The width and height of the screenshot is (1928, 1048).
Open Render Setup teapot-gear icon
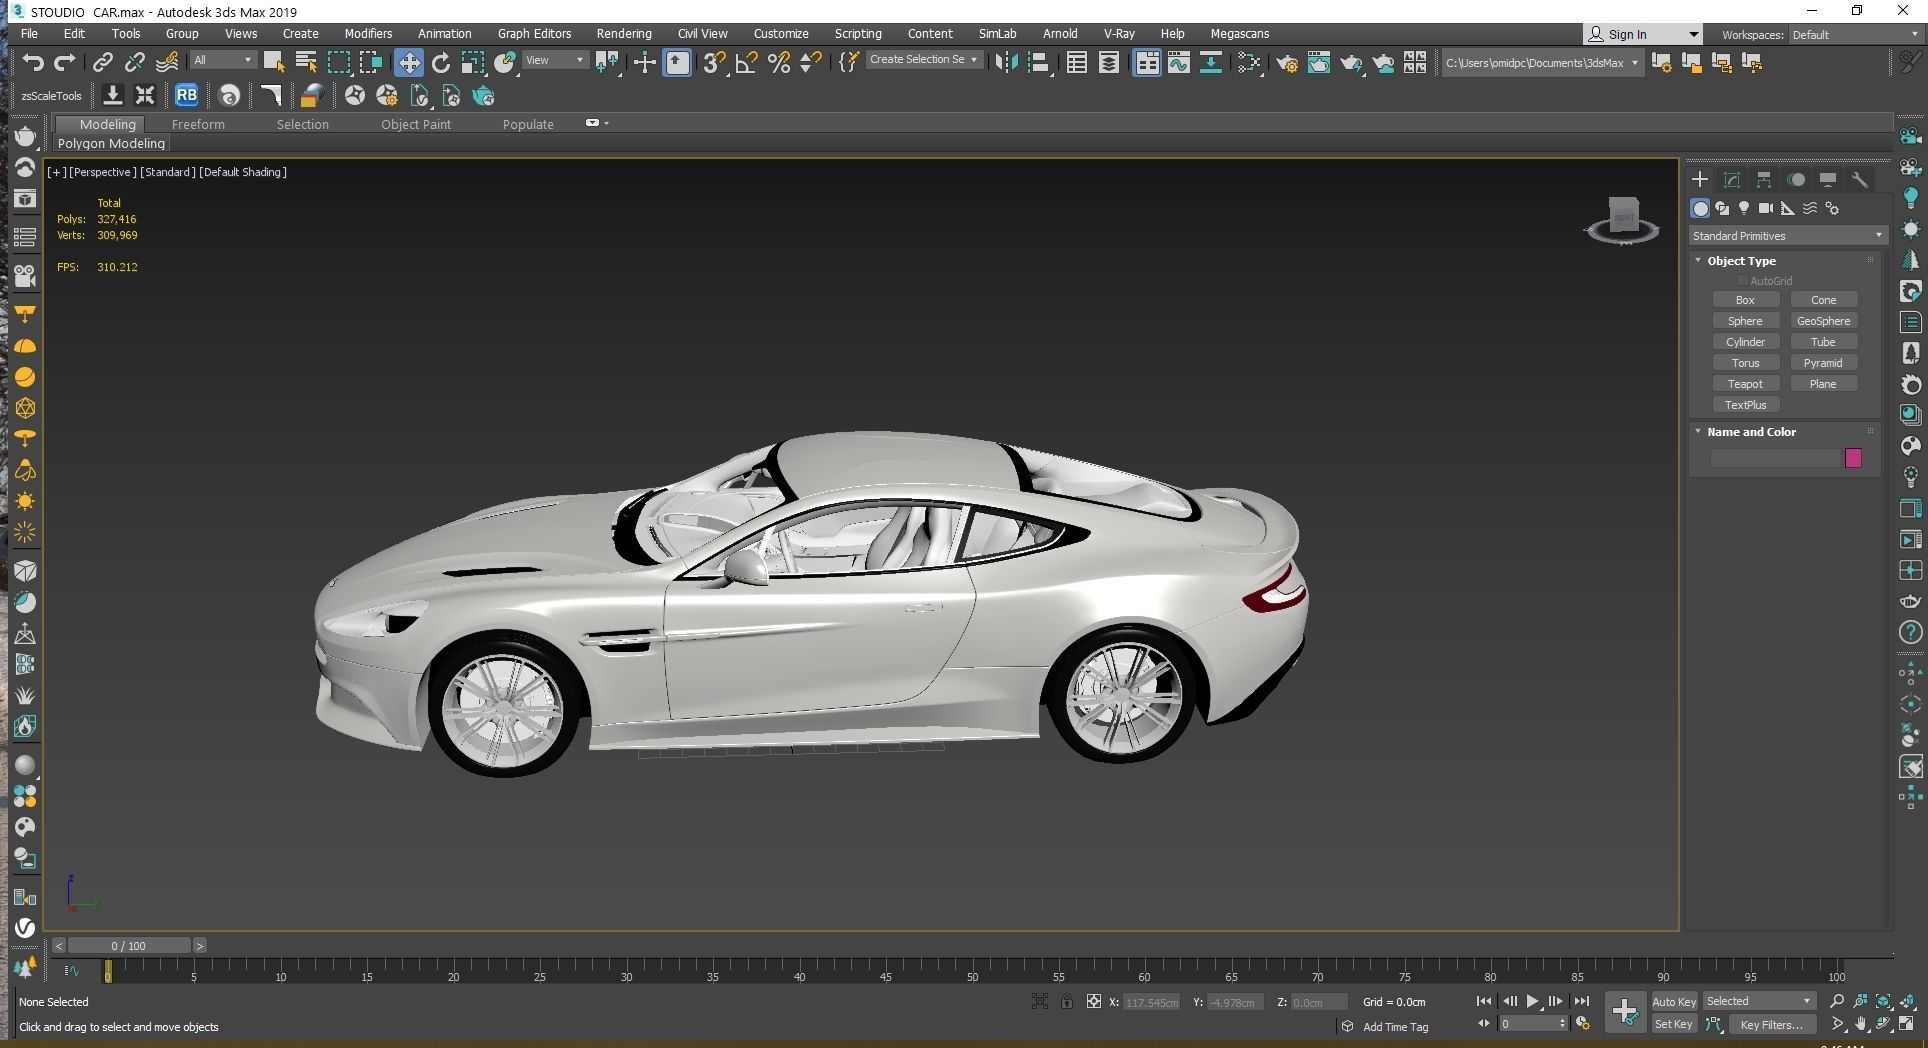click(1287, 62)
